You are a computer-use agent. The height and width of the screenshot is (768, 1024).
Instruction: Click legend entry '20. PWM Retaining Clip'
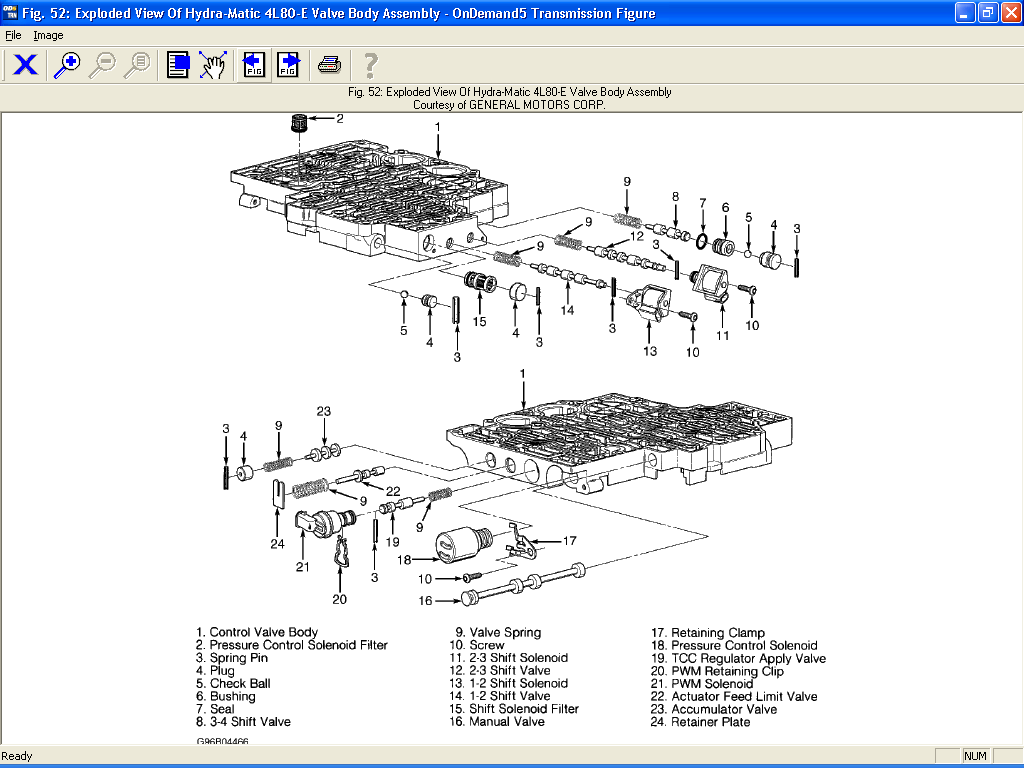point(717,671)
